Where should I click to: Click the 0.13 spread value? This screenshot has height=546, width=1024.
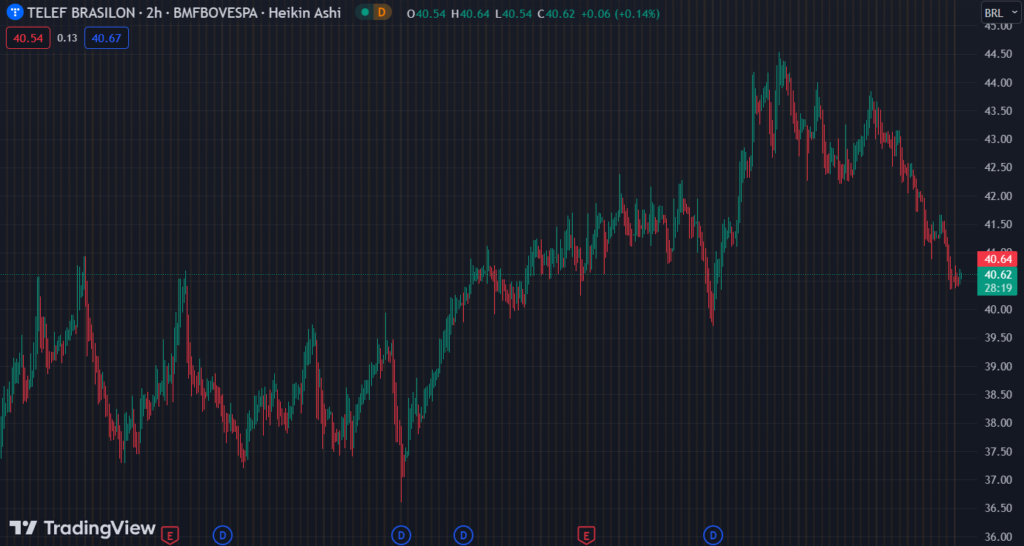67,38
